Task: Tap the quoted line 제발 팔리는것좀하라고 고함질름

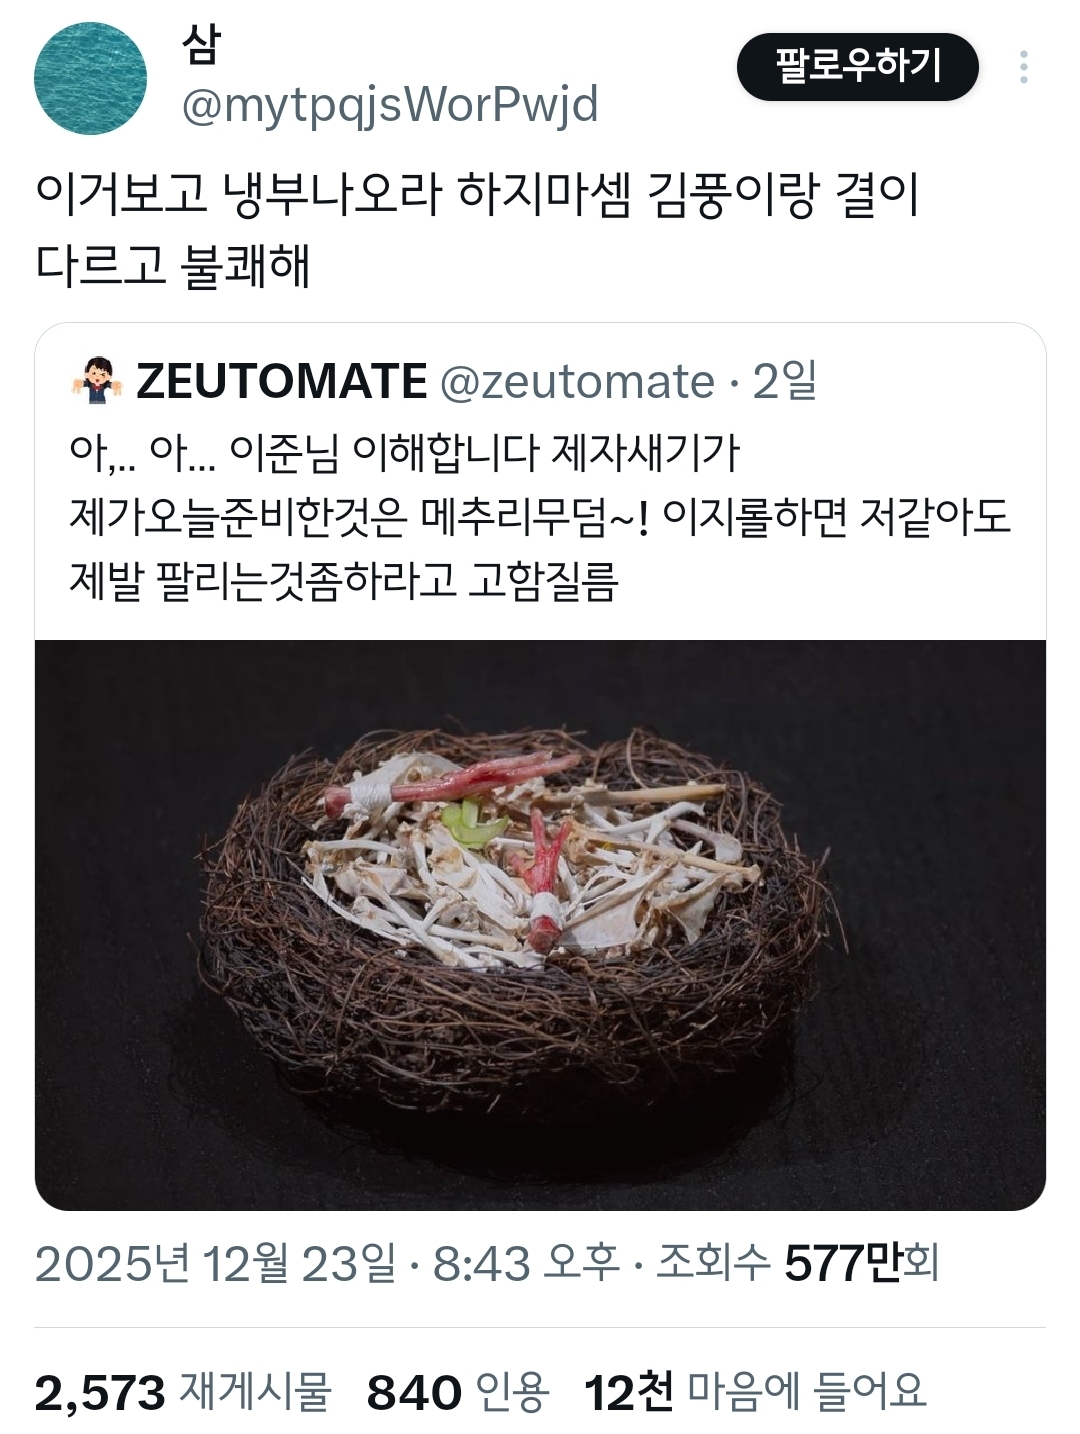Action: click(x=344, y=581)
